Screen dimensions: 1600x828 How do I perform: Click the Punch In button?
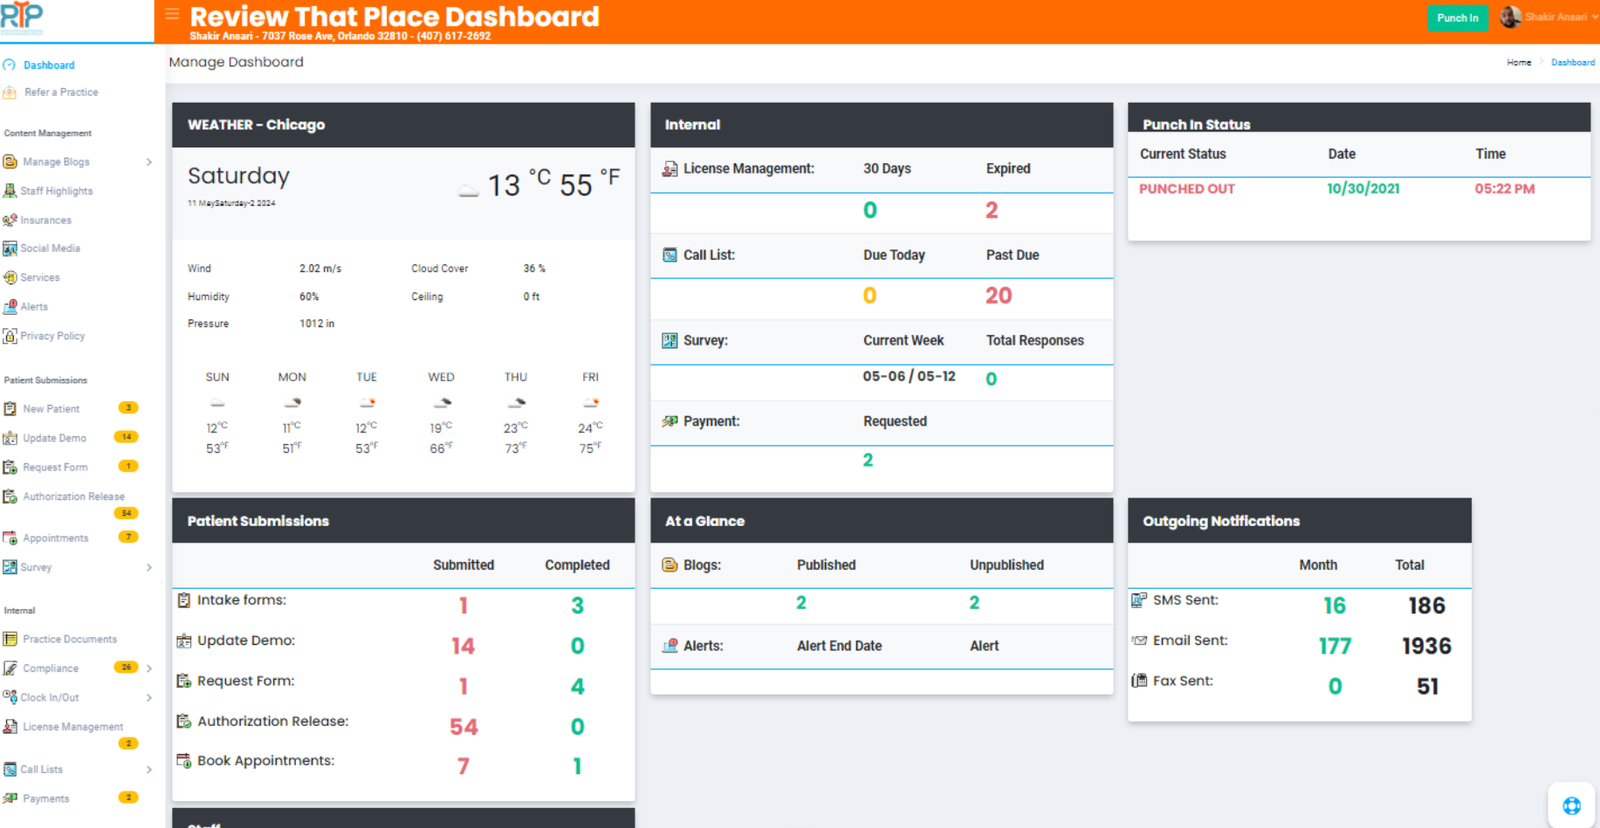coord(1457,18)
